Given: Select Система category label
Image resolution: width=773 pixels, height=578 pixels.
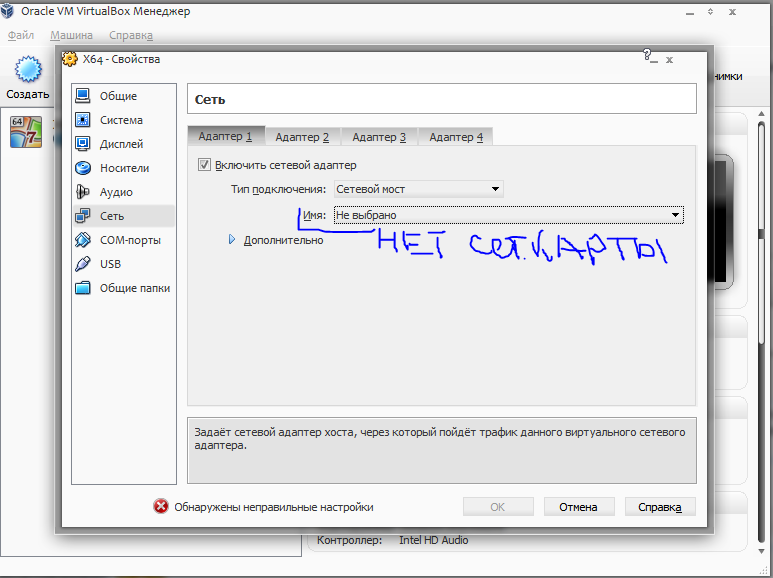Looking at the screenshot, I should 121,120.
